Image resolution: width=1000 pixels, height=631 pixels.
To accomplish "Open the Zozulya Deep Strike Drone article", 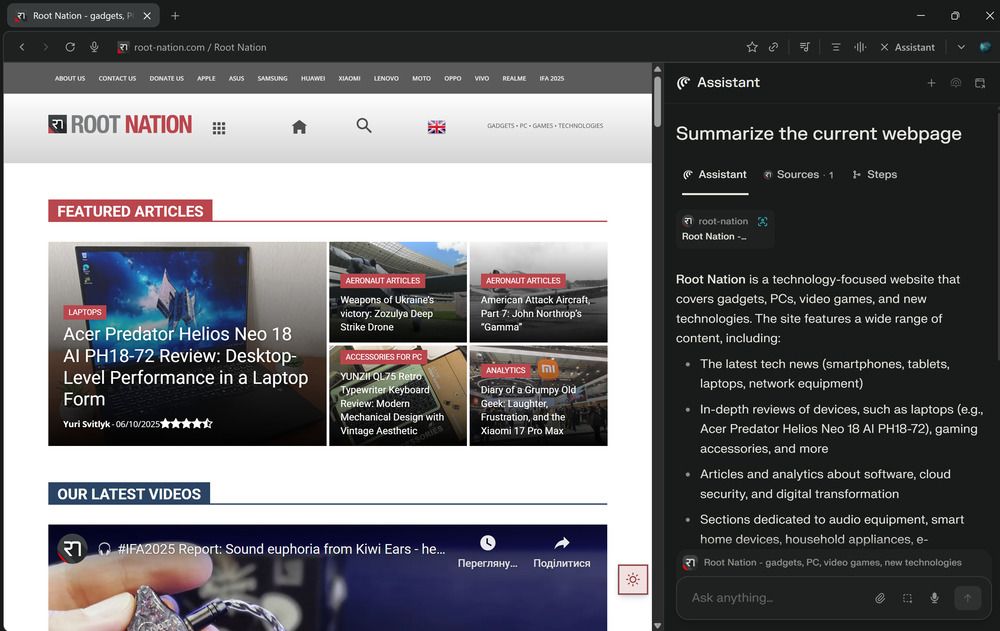I will (387, 313).
